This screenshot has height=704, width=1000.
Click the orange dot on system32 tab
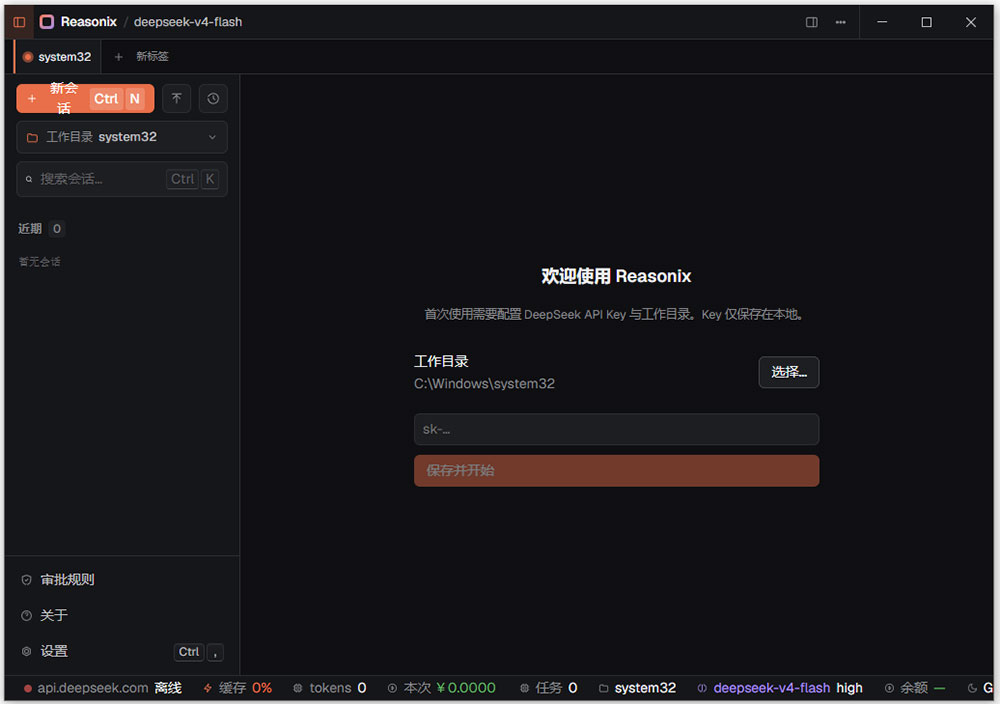[27, 57]
